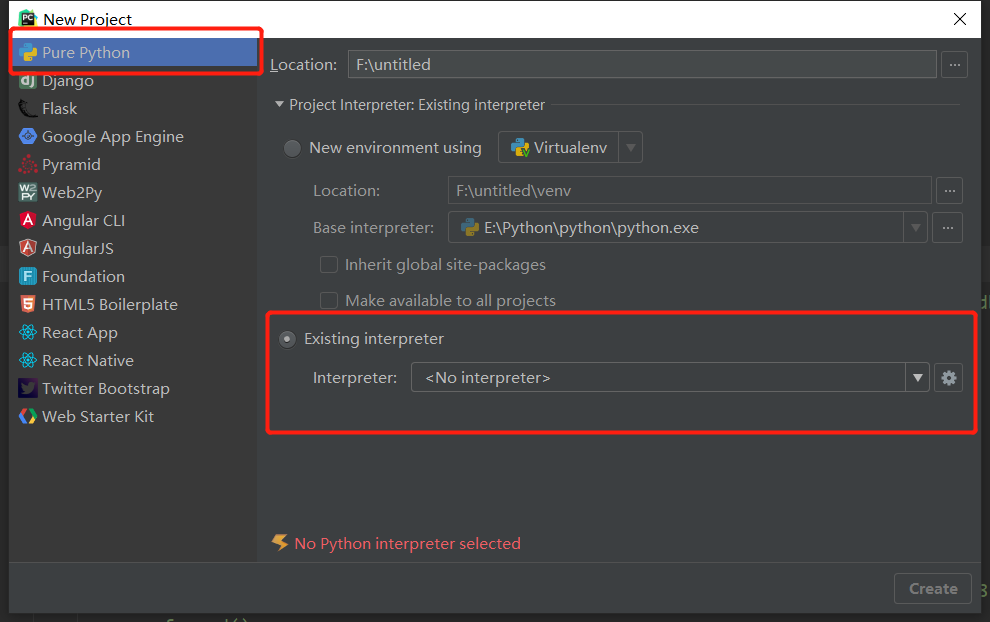Click the F:\untitled\venv location field
Viewport: 990px width, 622px height.
pyautogui.click(x=690, y=191)
